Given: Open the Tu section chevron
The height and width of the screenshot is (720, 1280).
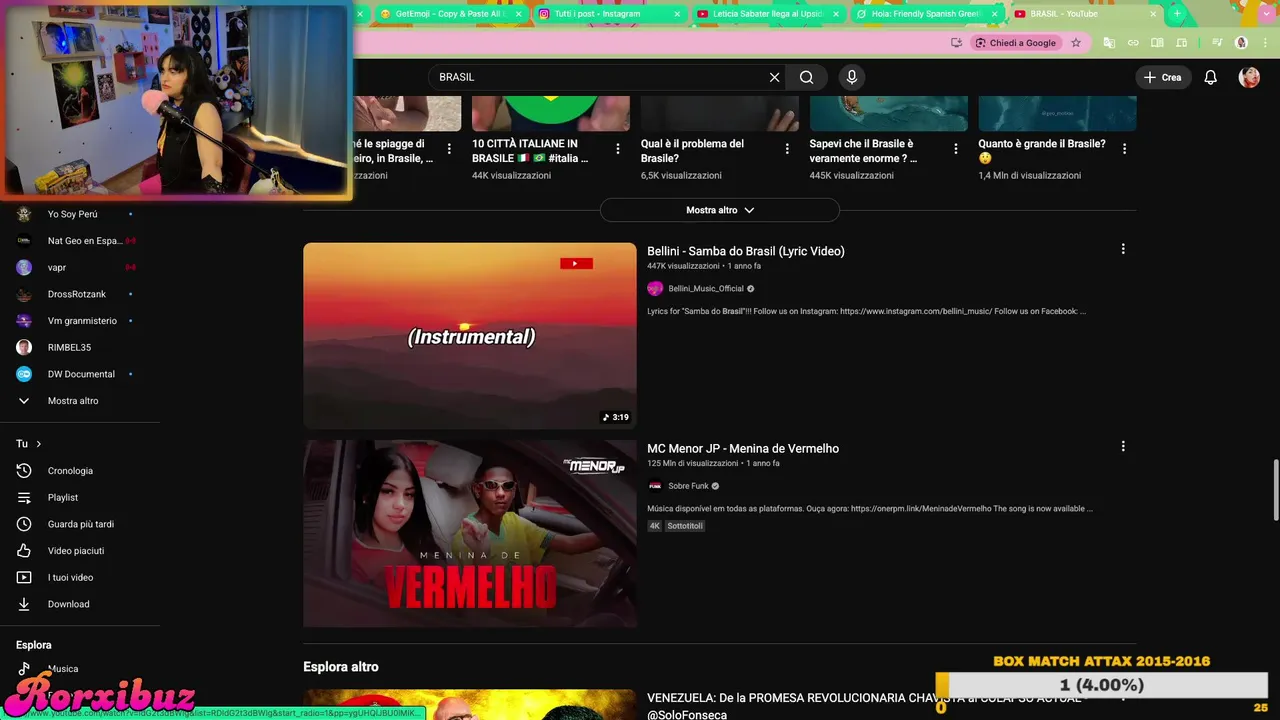Looking at the screenshot, I should pos(39,444).
